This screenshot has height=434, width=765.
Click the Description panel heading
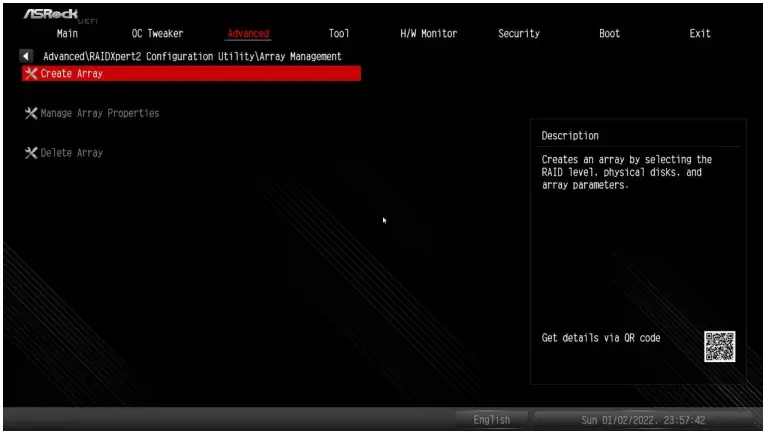(570, 136)
